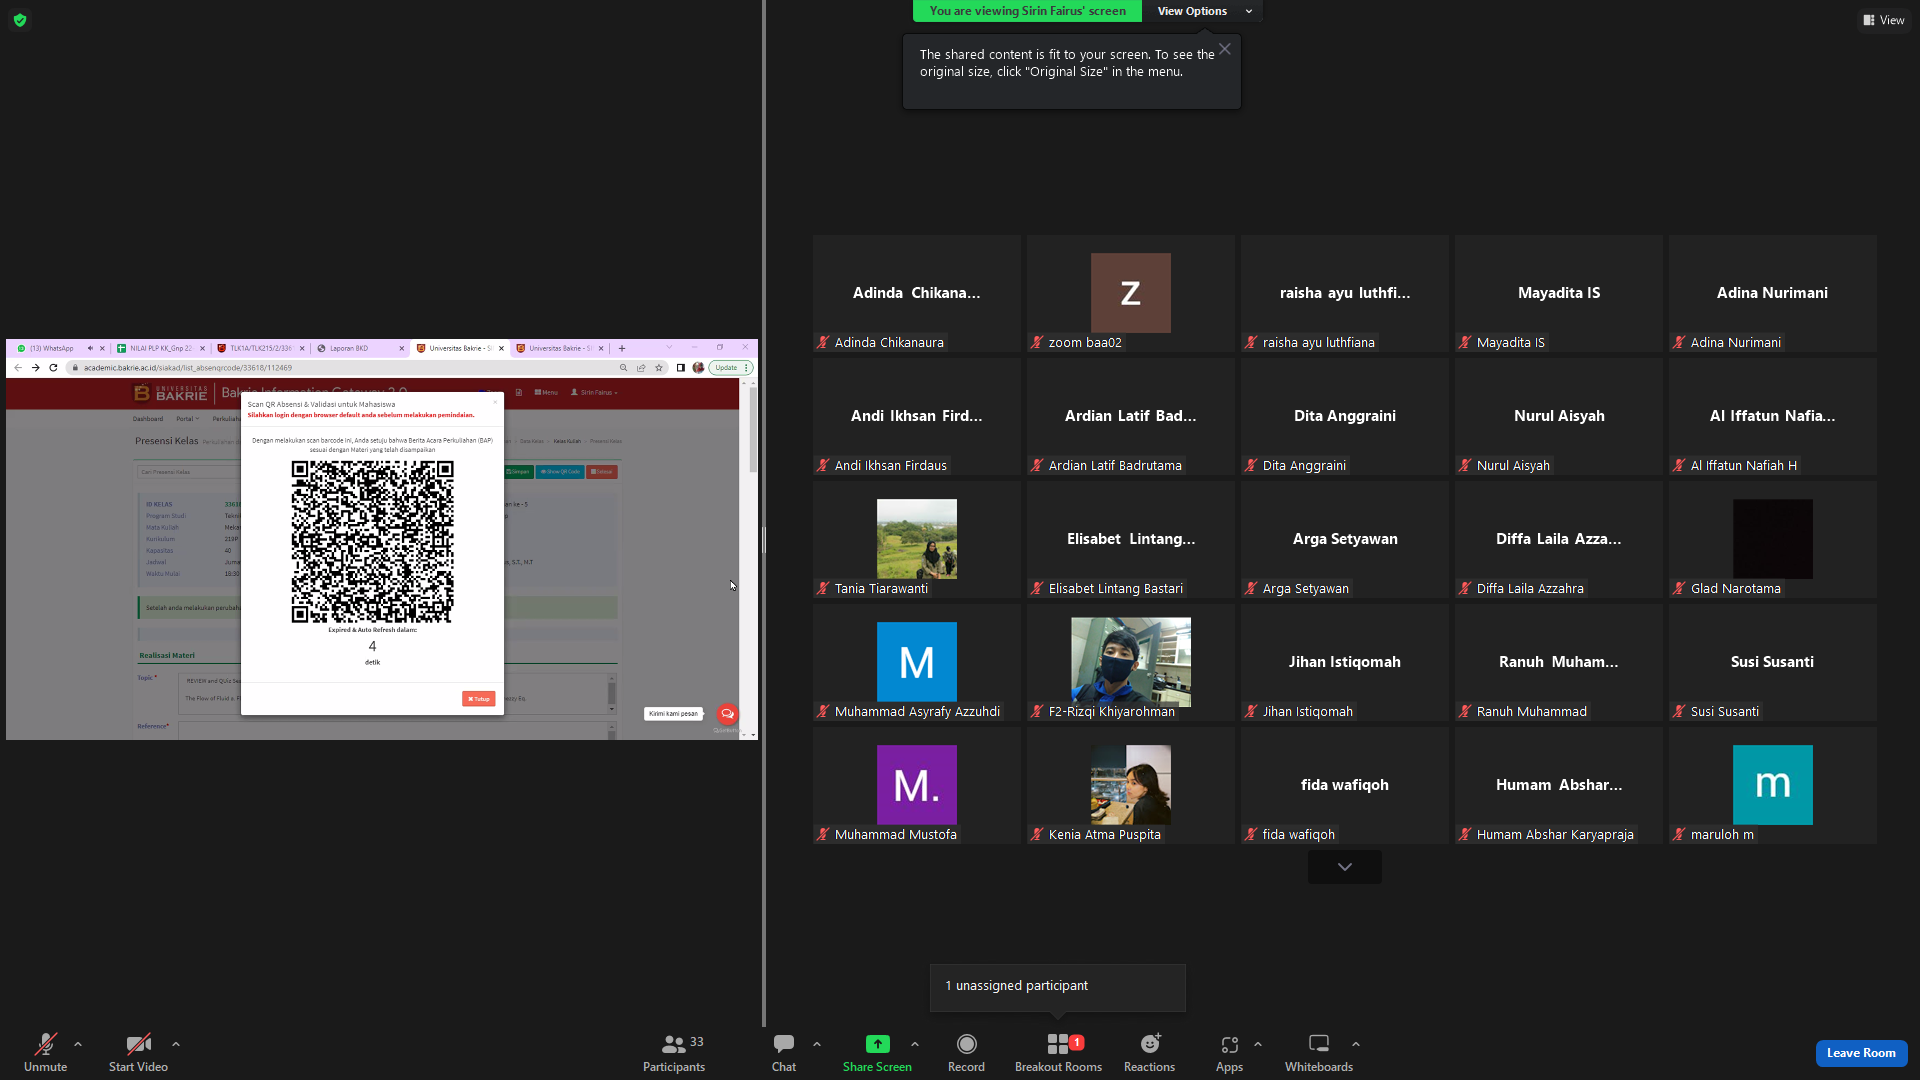Switch to Laporan BKD tab in shared browser

[x=360, y=349]
